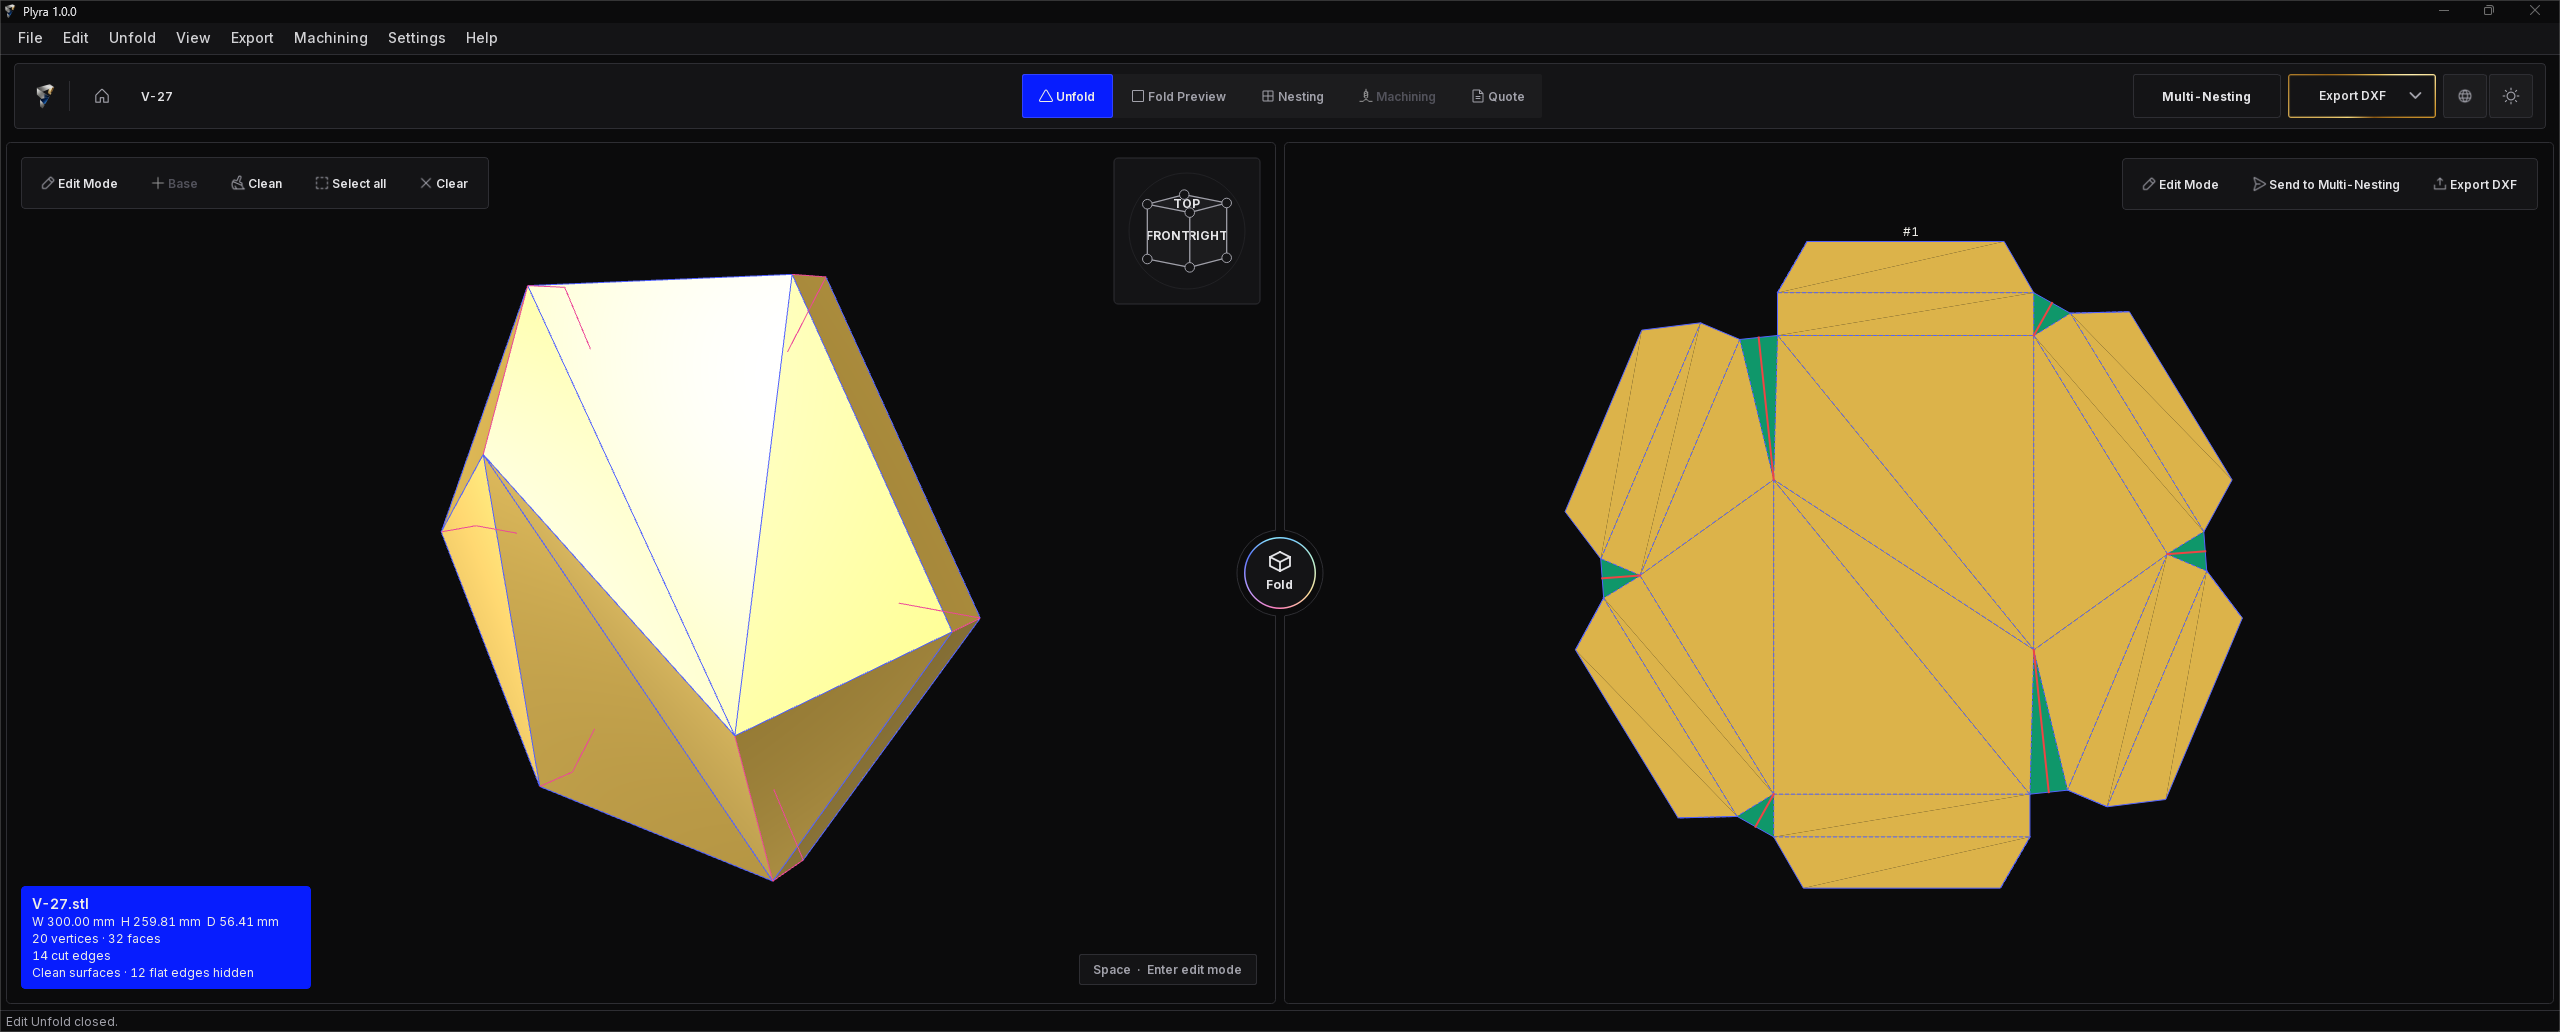
Task: Open the Export menu
Action: (x=251, y=38)
